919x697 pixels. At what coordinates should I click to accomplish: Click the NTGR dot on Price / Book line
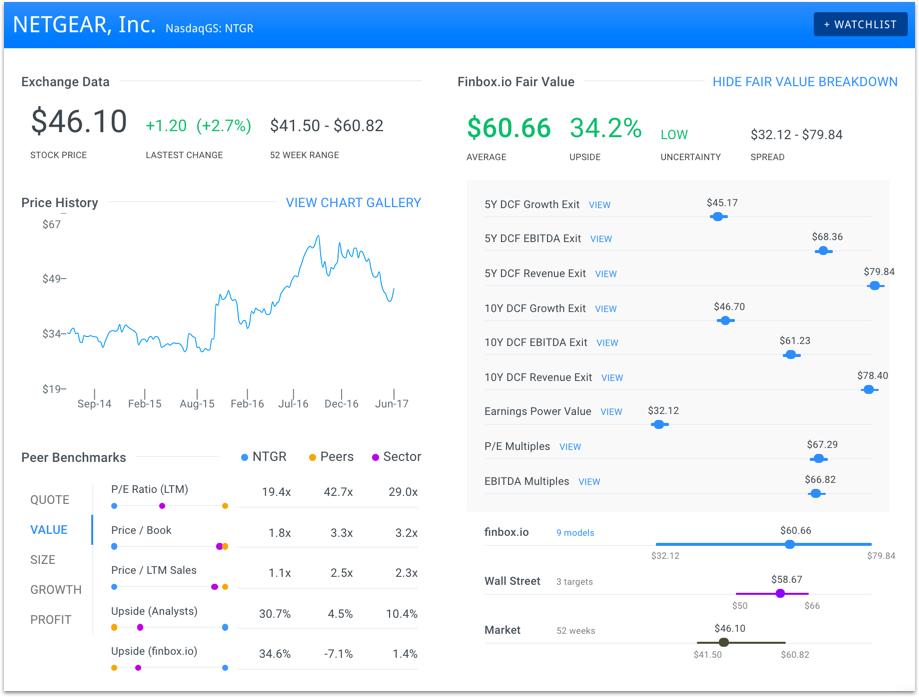coord(114,546)
